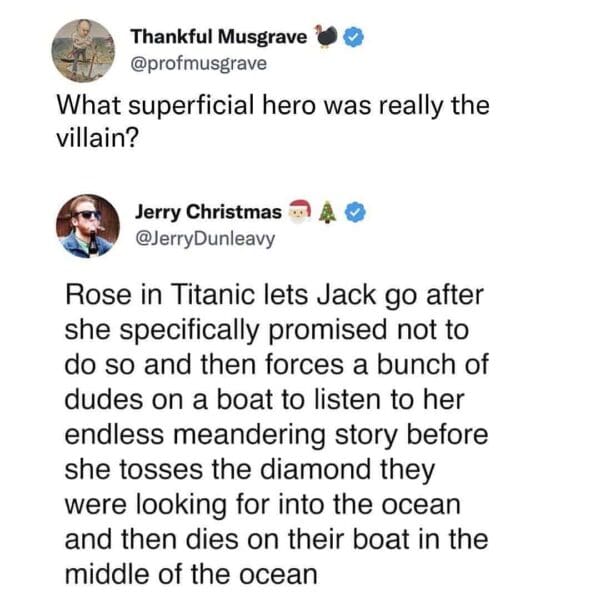
Task: Click the Christmas tree emoji beside Jerry's name
Action: (x=326, y=213)
